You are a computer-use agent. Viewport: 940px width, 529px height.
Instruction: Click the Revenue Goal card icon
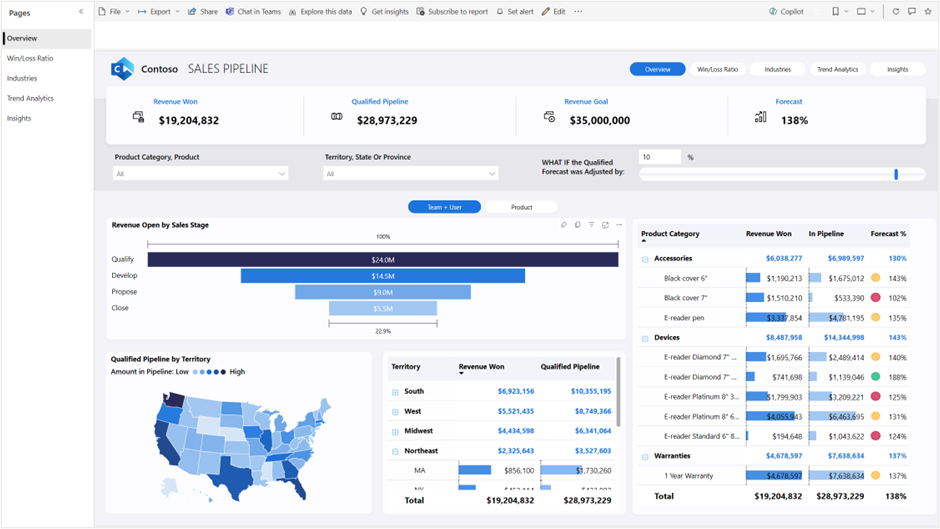click(549, 116)
